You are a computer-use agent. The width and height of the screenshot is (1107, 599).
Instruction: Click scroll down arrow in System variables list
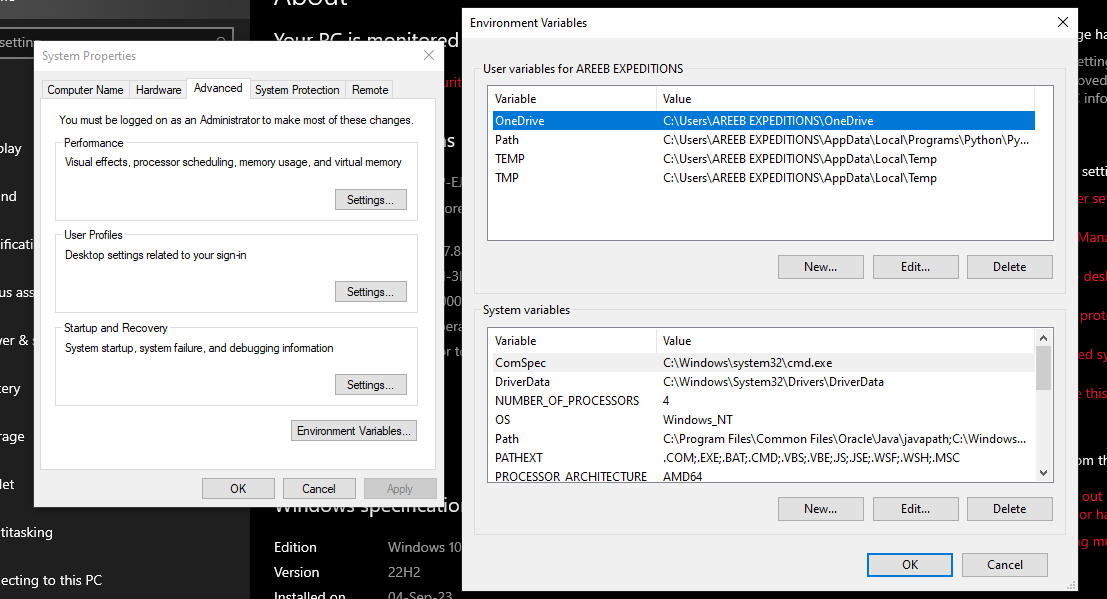[1044, 473]
